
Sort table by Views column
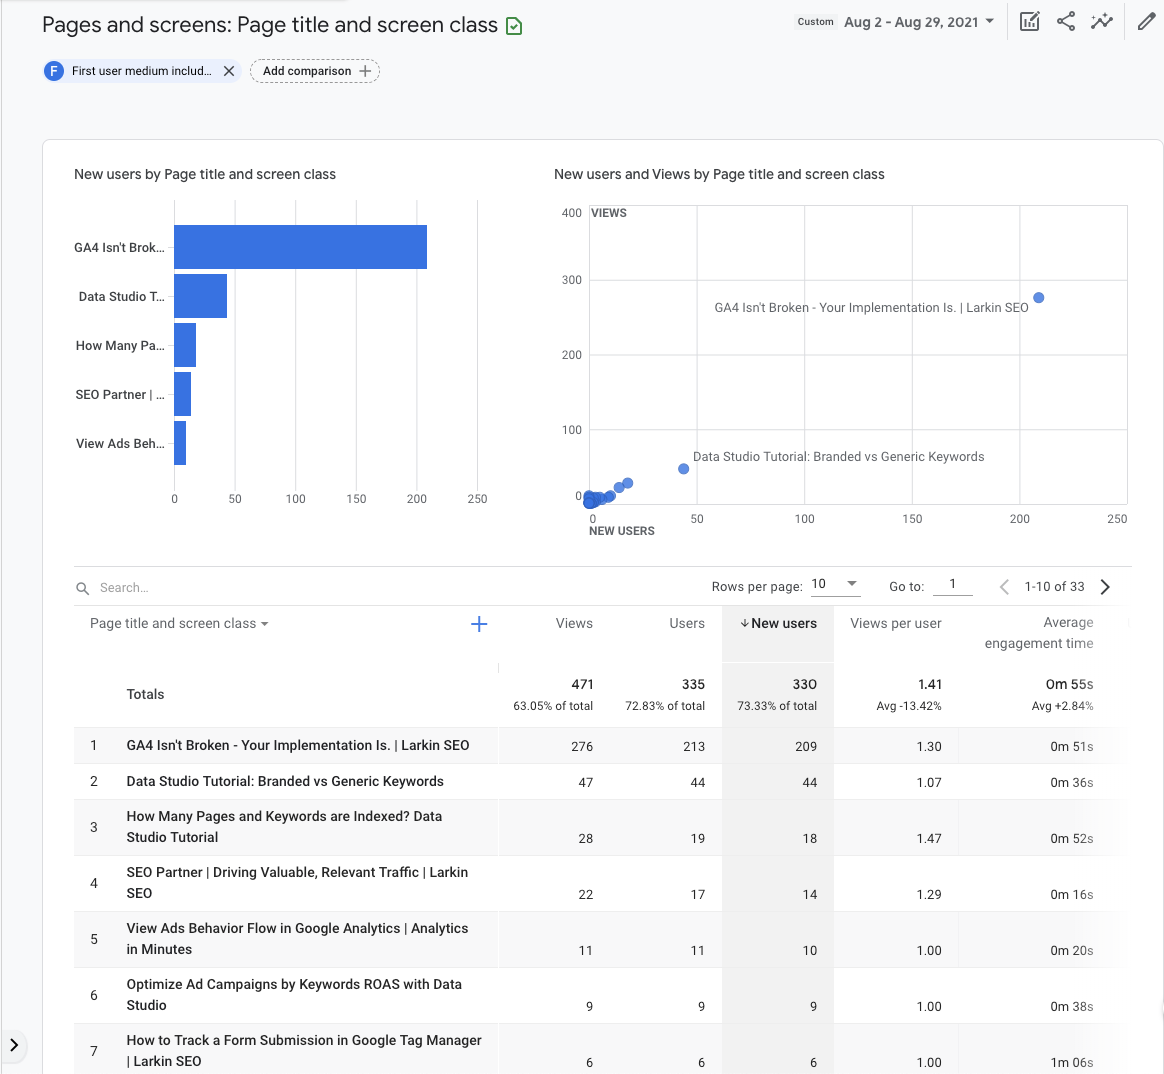574,623
